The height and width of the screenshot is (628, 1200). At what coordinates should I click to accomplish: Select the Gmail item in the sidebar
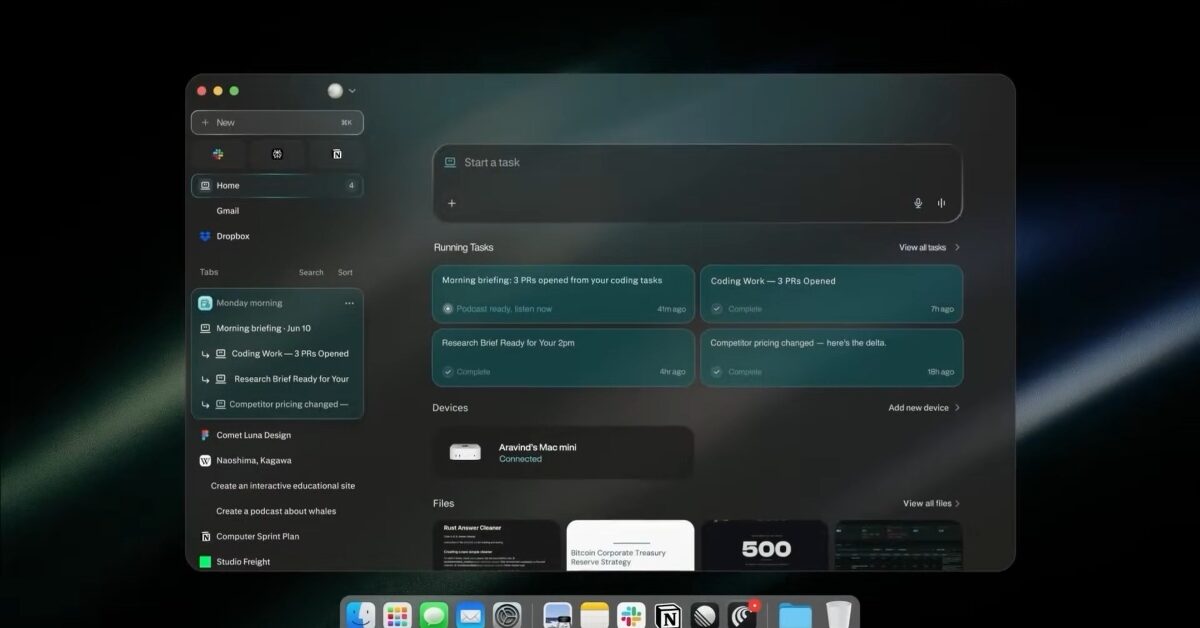[228, 211]
